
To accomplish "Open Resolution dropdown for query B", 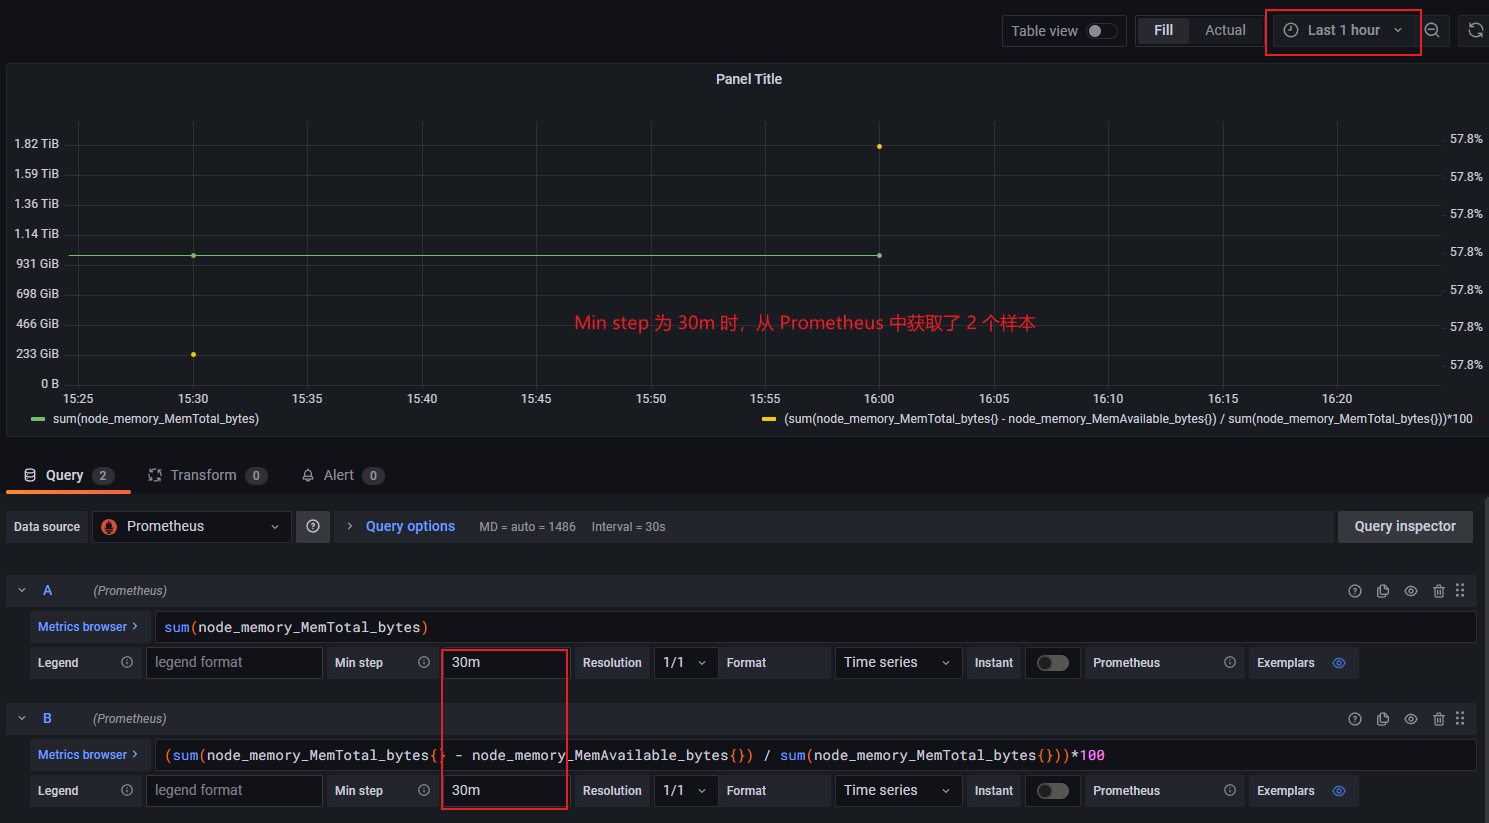I will pyautogui.click(x=686, y=790).
